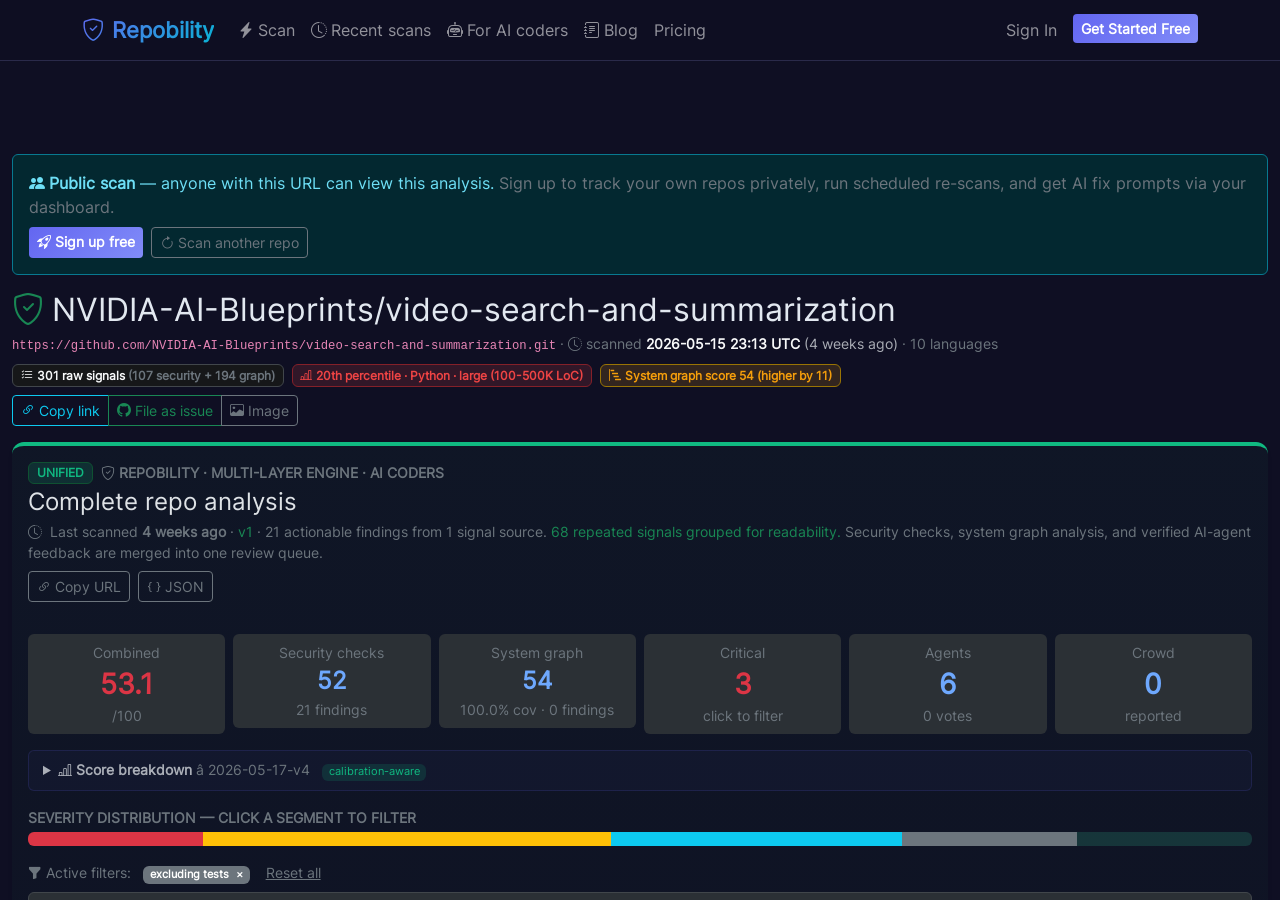Viewport: 1280px width, 900px height.
Task: Click the 'Complete repo analysis' heading
Action: pyautogui.click(x=162, y=501)
